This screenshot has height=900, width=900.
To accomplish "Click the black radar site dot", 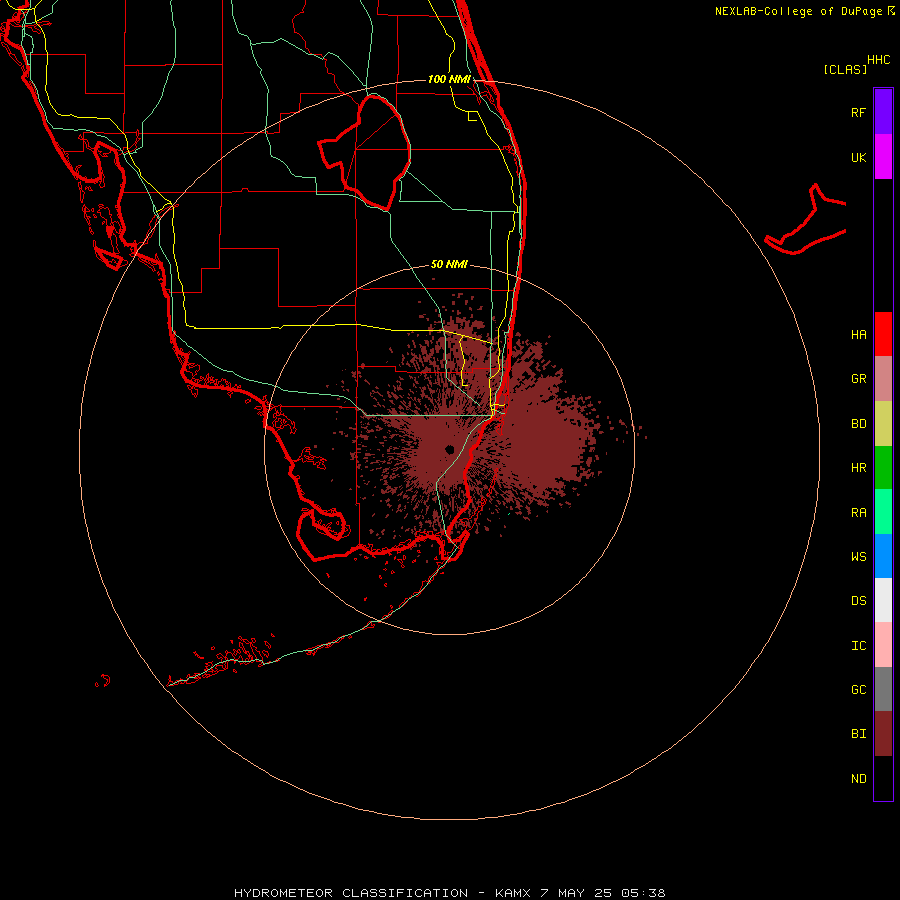I will [x=449, y=449].
